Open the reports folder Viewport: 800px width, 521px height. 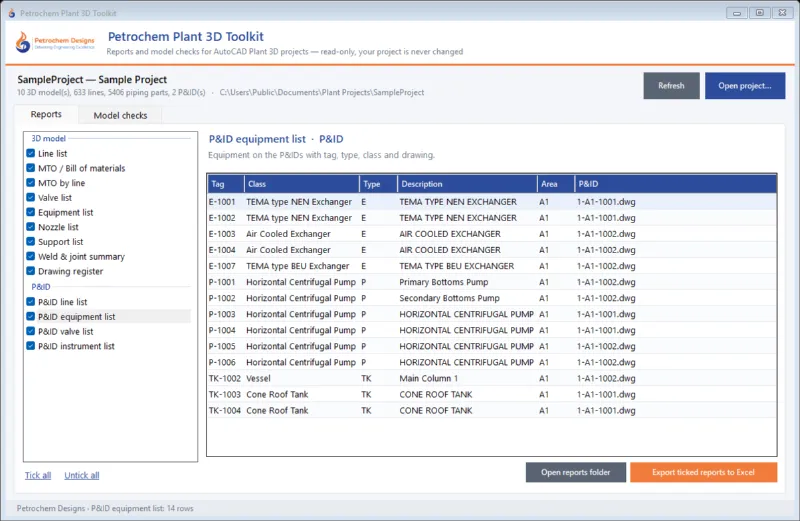point(576,473)
